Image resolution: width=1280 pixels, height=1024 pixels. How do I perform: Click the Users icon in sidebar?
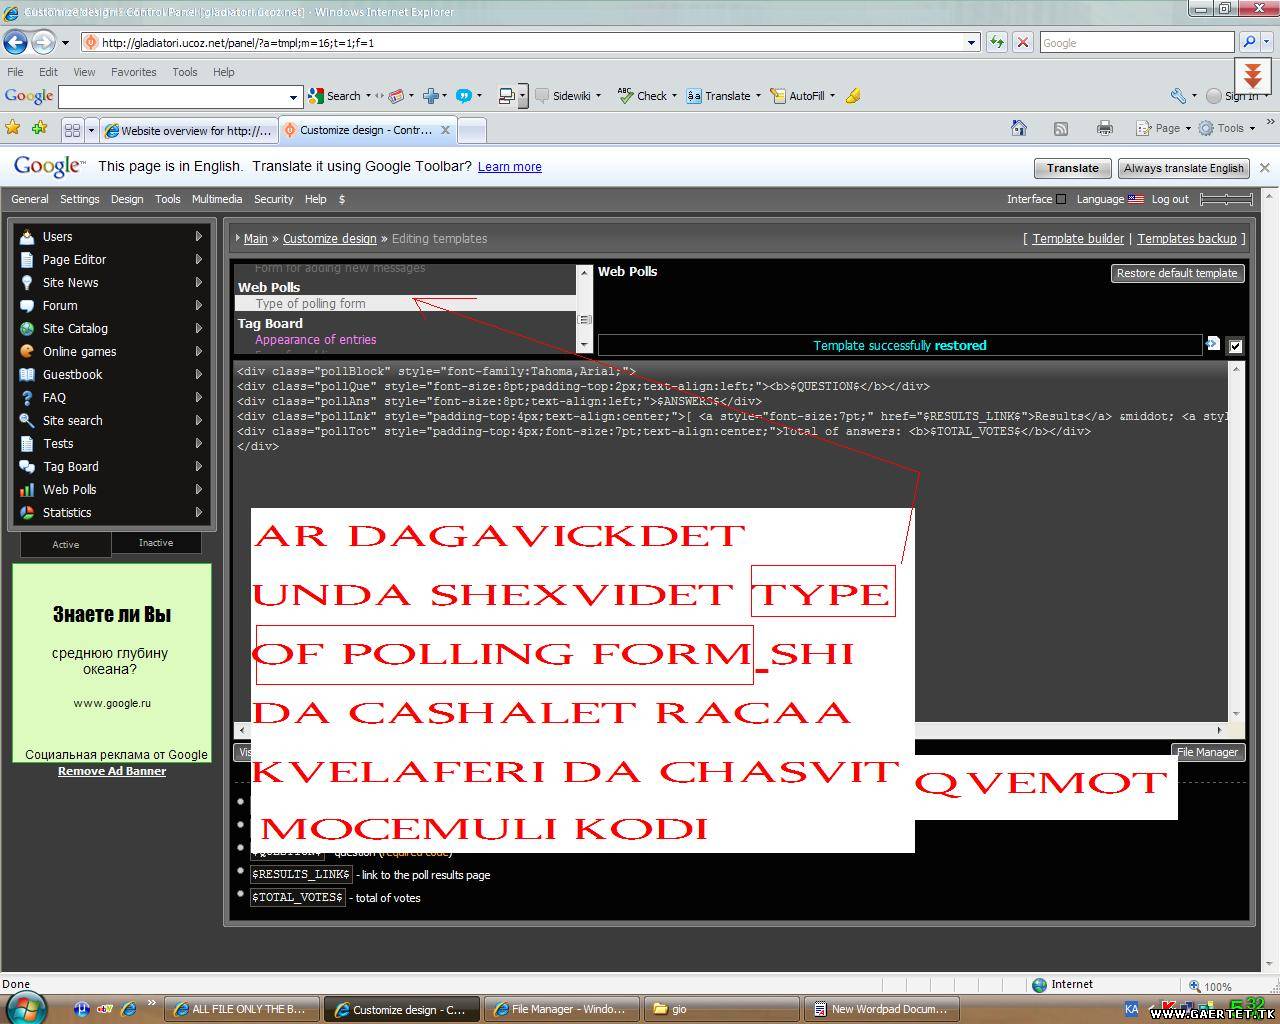click(x=27, y=237)
